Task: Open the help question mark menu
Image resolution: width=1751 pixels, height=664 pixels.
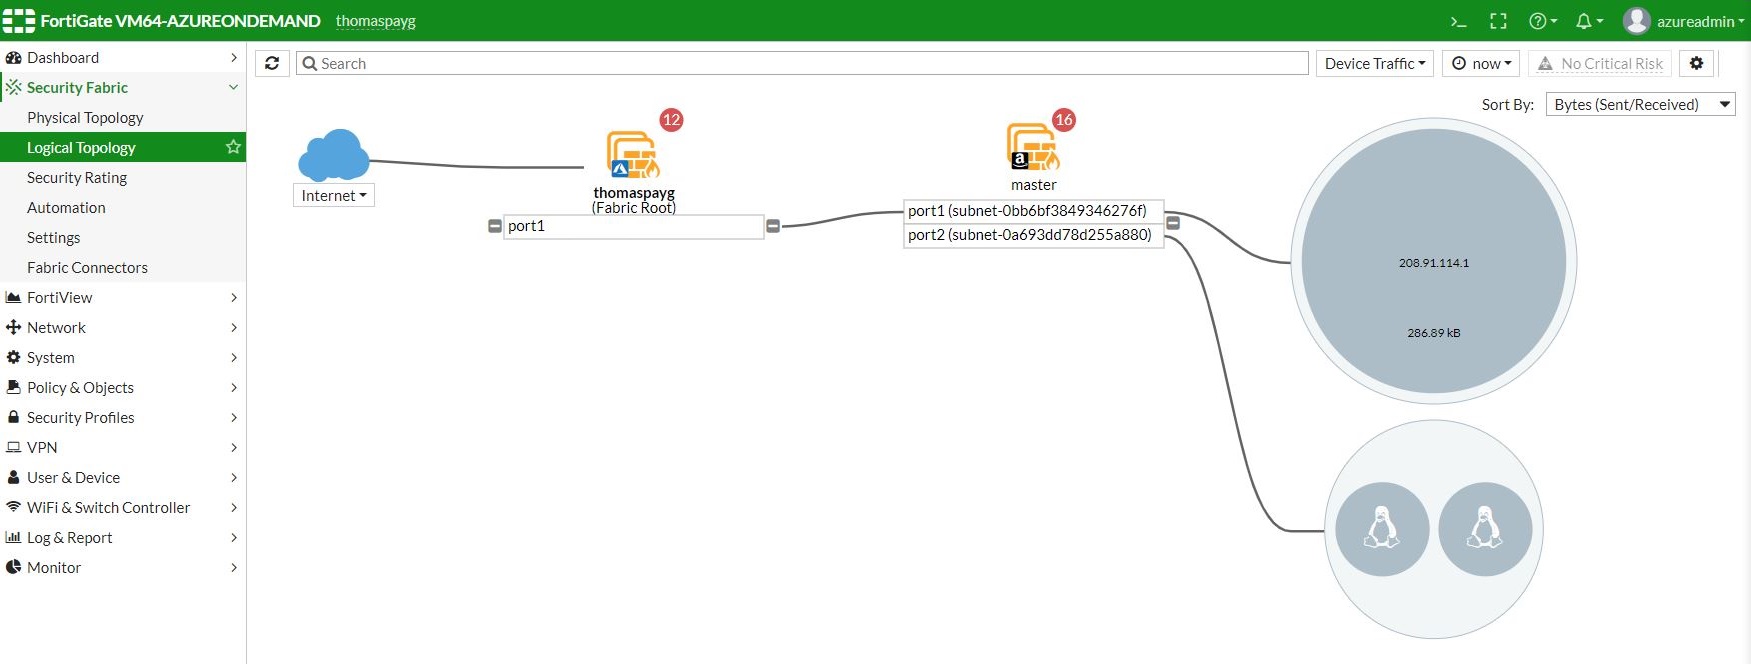Action: (1543, 21)
